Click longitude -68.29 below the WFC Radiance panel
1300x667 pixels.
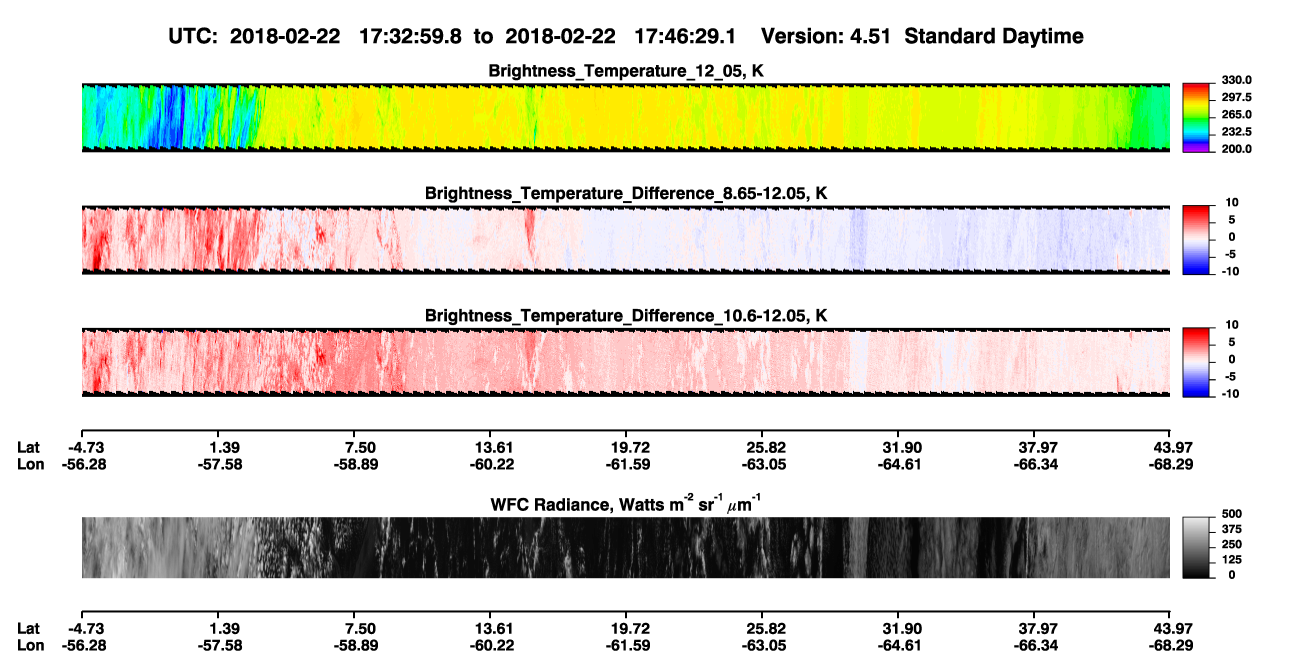pyautogui.click(x=1171, y=646)
